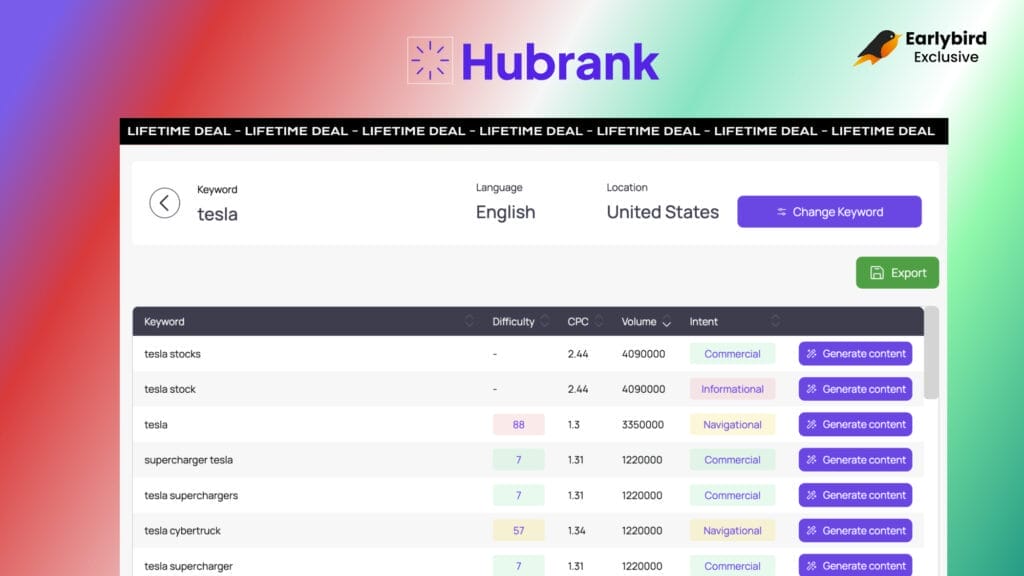The width and height of the screenshot is (1024, 576).
Task: Click the sparkle icon on tesla's Generate content button
Action: click(810, 424)
